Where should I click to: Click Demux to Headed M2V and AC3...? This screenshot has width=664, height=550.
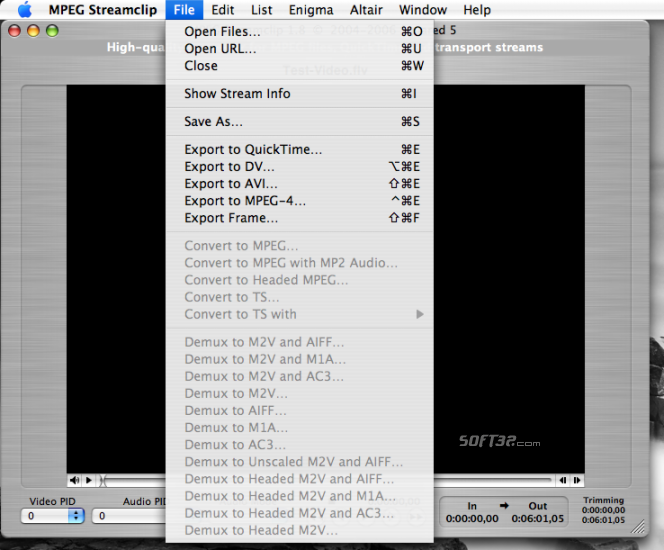click(299, 513)
